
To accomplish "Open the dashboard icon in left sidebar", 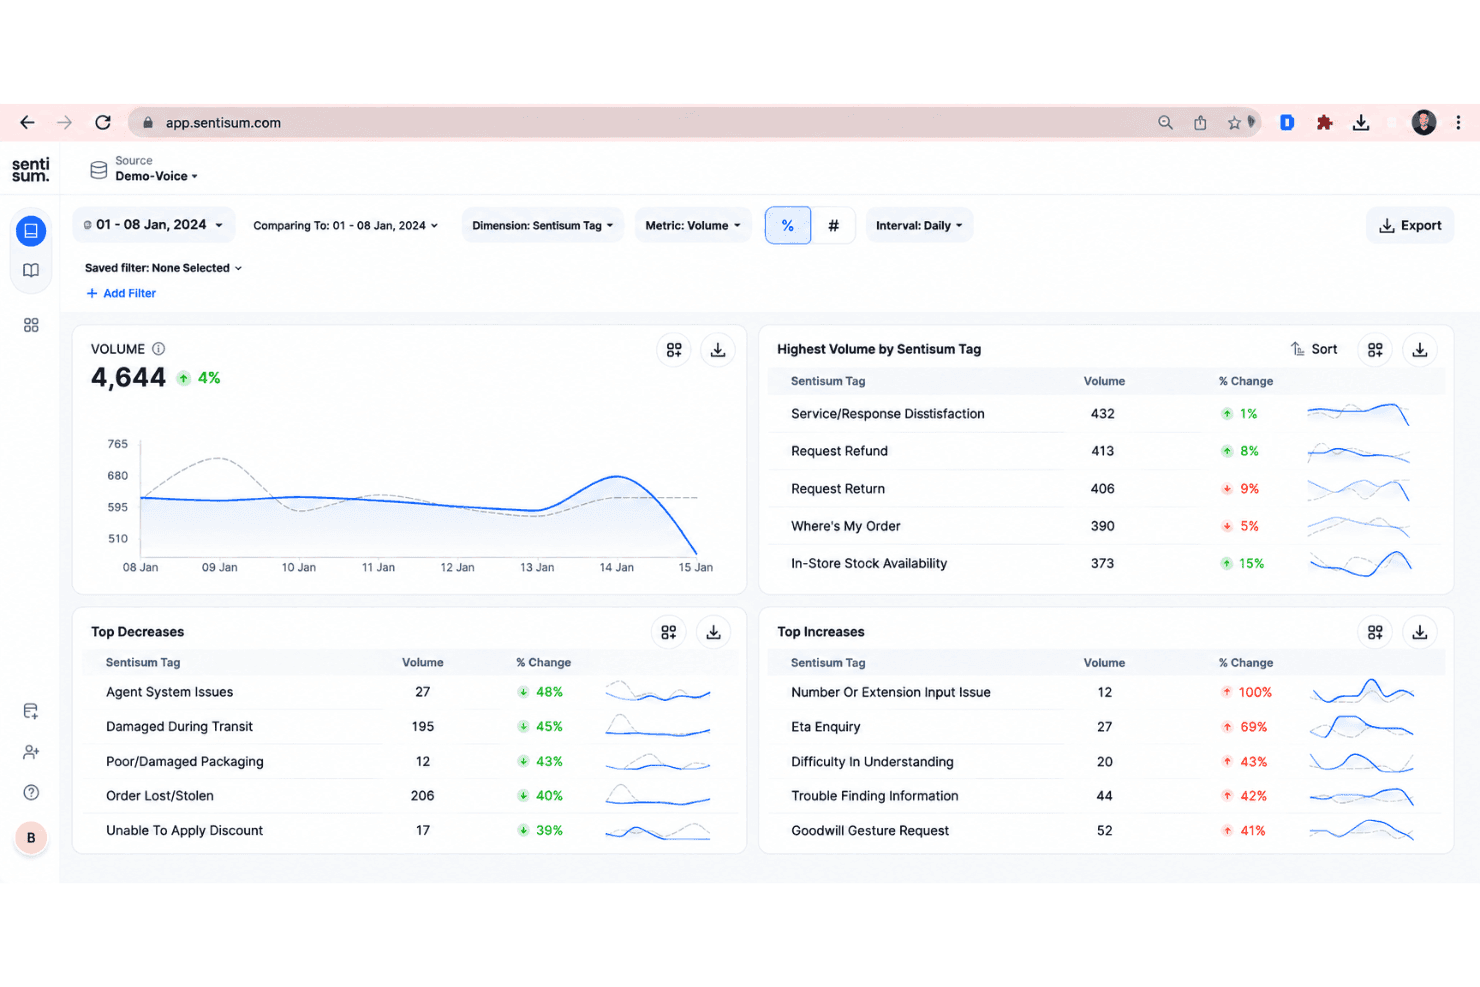I will pos(31,231).
